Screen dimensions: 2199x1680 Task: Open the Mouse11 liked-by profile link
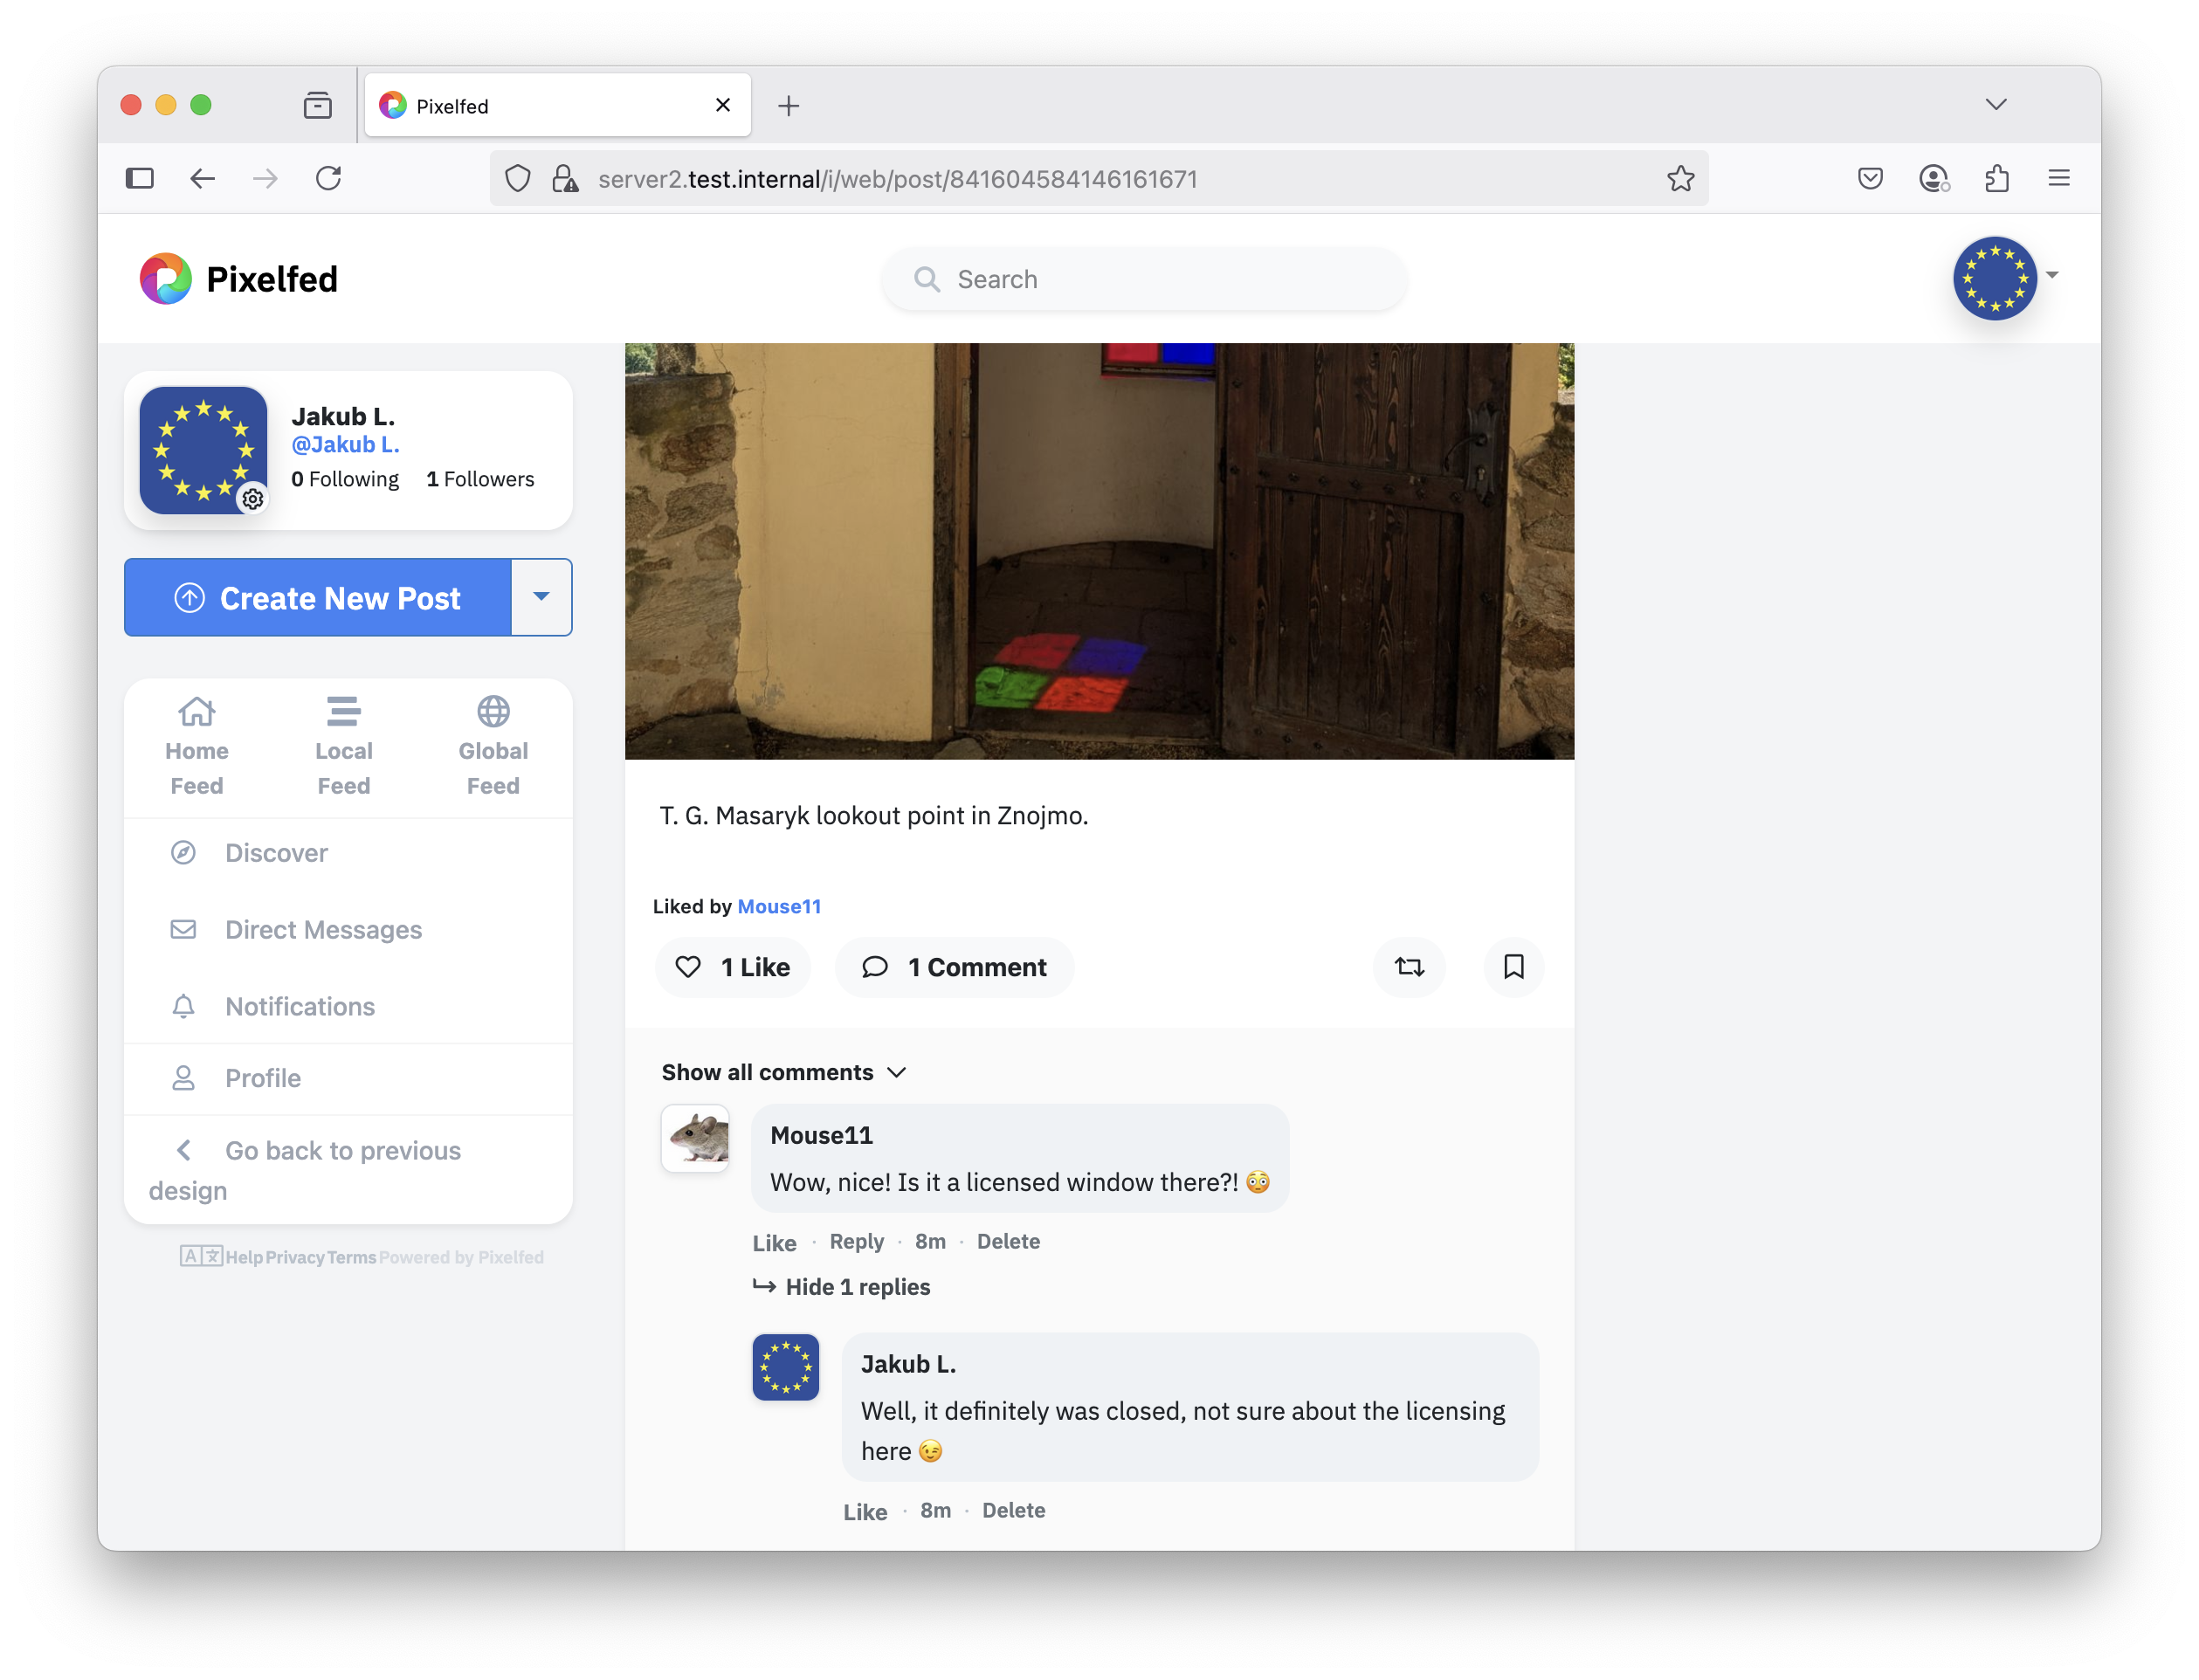coord(779,906)
